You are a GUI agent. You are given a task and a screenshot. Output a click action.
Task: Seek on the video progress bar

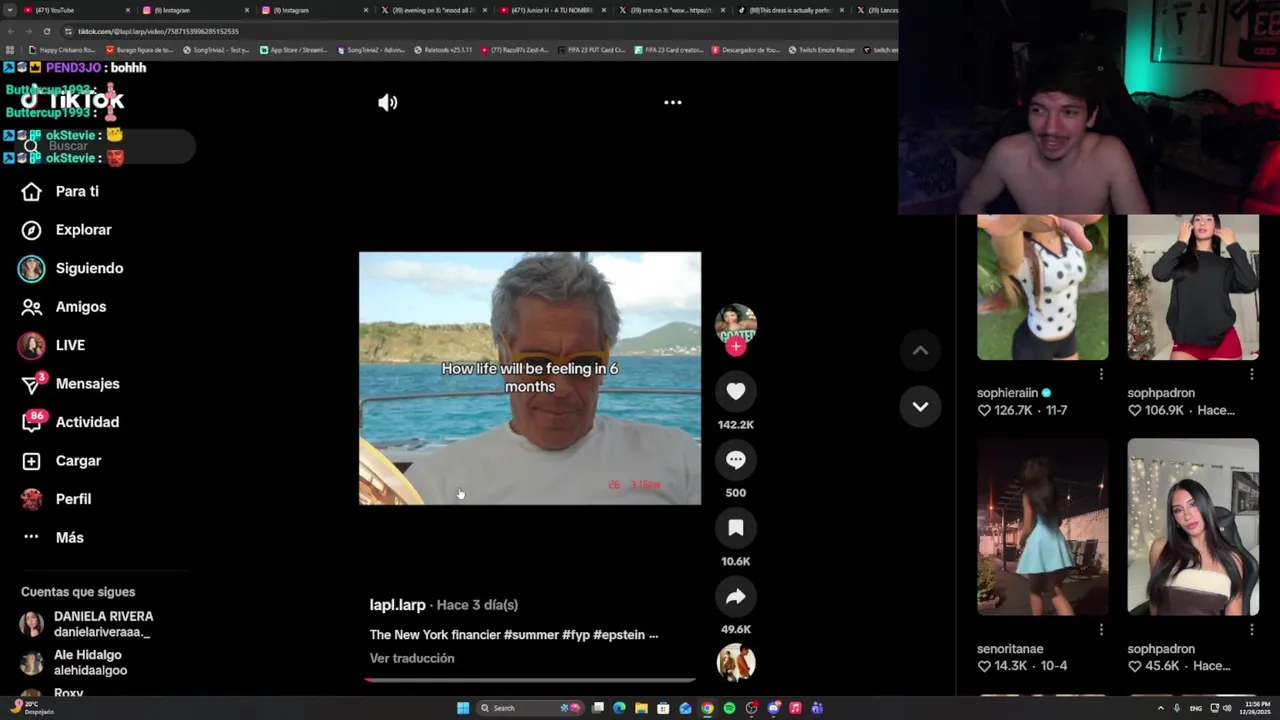[530, 680]
